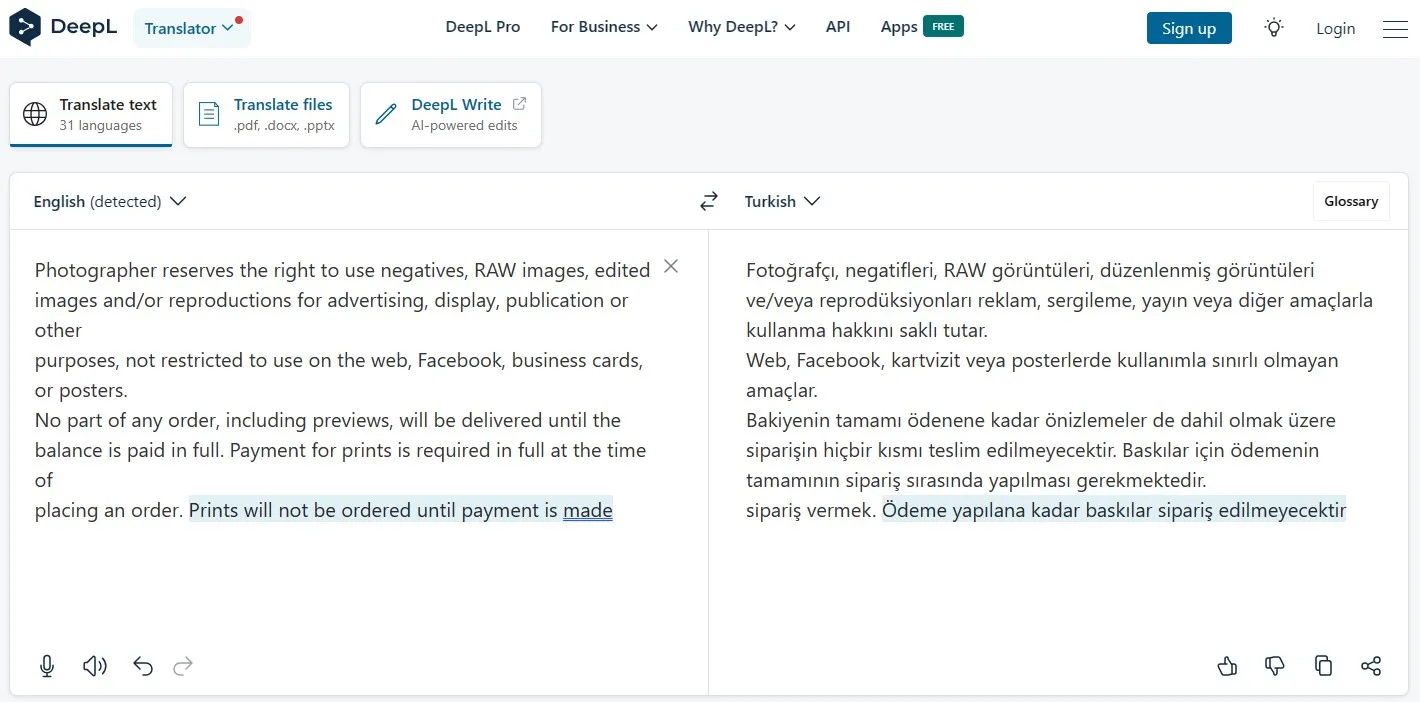Click the DeepL logo
The image size is (1420, 702).
click(x=62, y=27)
